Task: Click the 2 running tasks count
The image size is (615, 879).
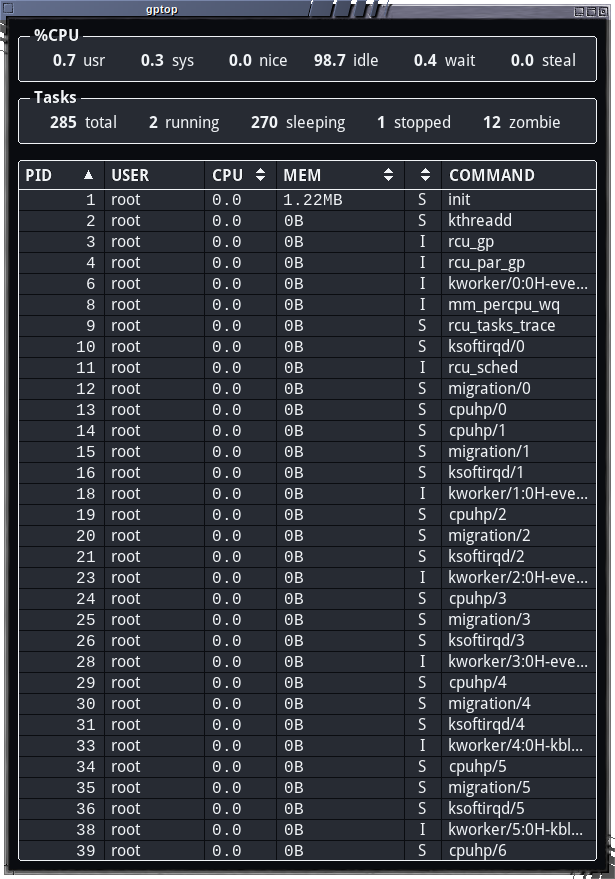Action: click(184, 122)
